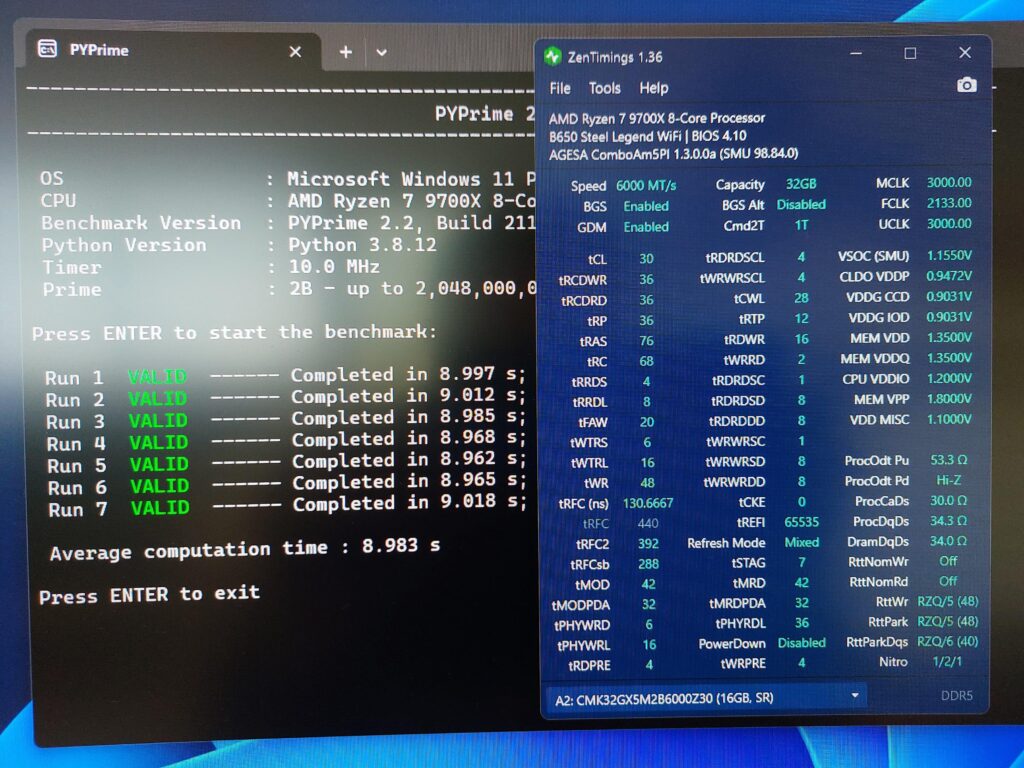Click the AMD Ryzen 7 9700X processor line
Screen dimensions: 1024x768
tap(656, 118)
